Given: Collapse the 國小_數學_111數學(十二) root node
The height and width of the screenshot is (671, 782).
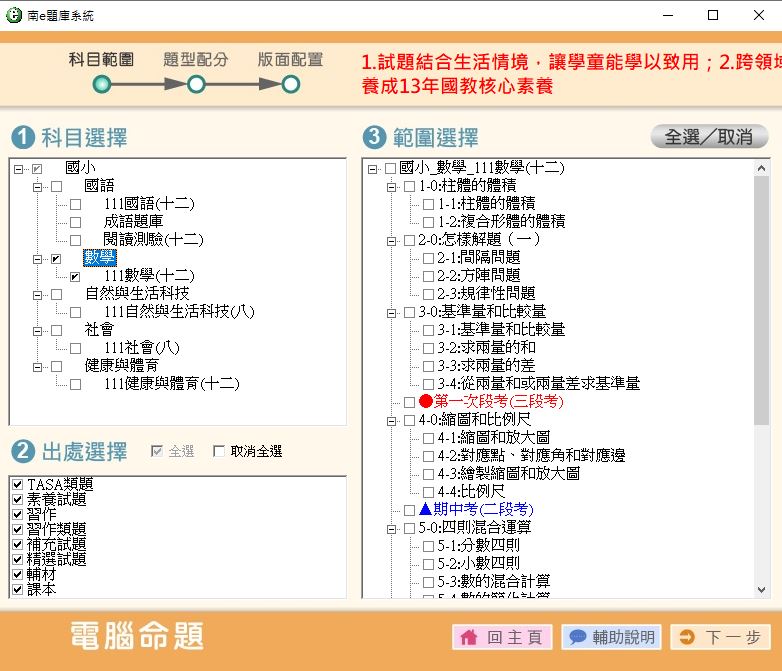Looking at the screenshot, I should pyautogui.click(x=372, y=170).
